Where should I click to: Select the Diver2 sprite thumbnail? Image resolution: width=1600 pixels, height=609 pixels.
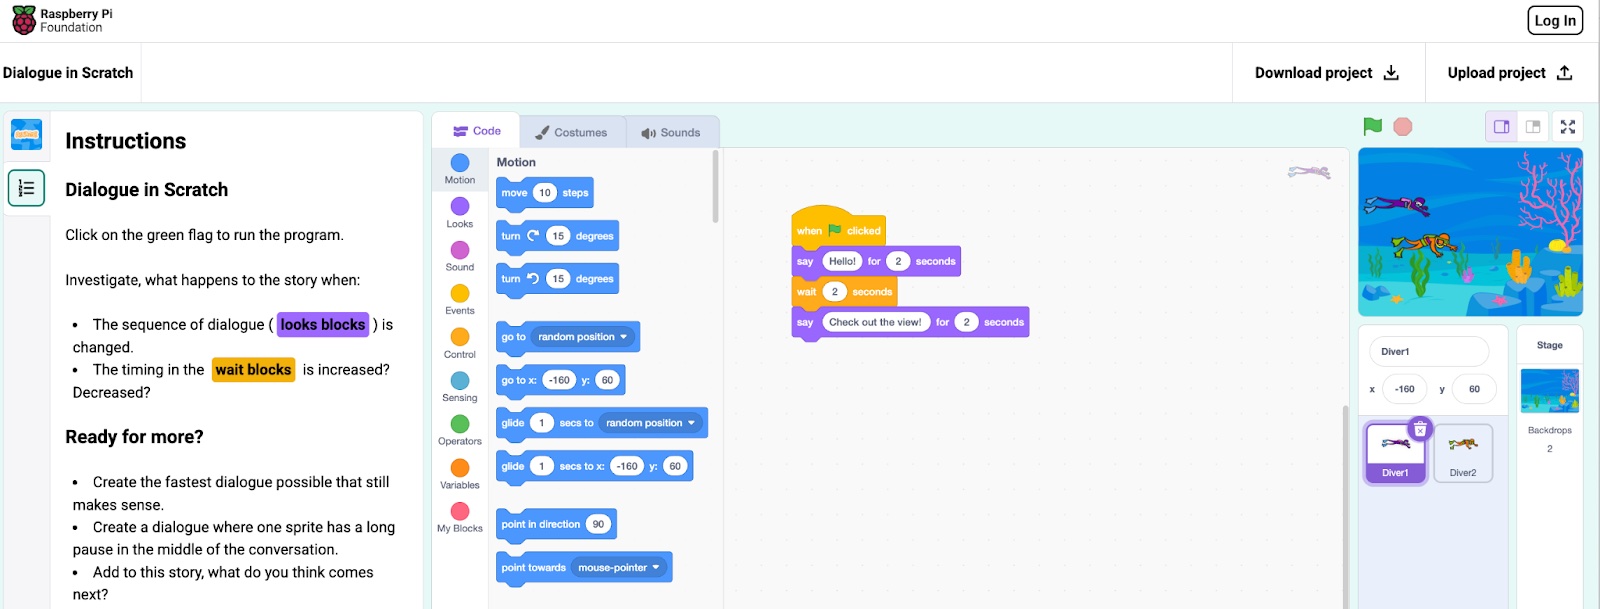(1463, 453)
